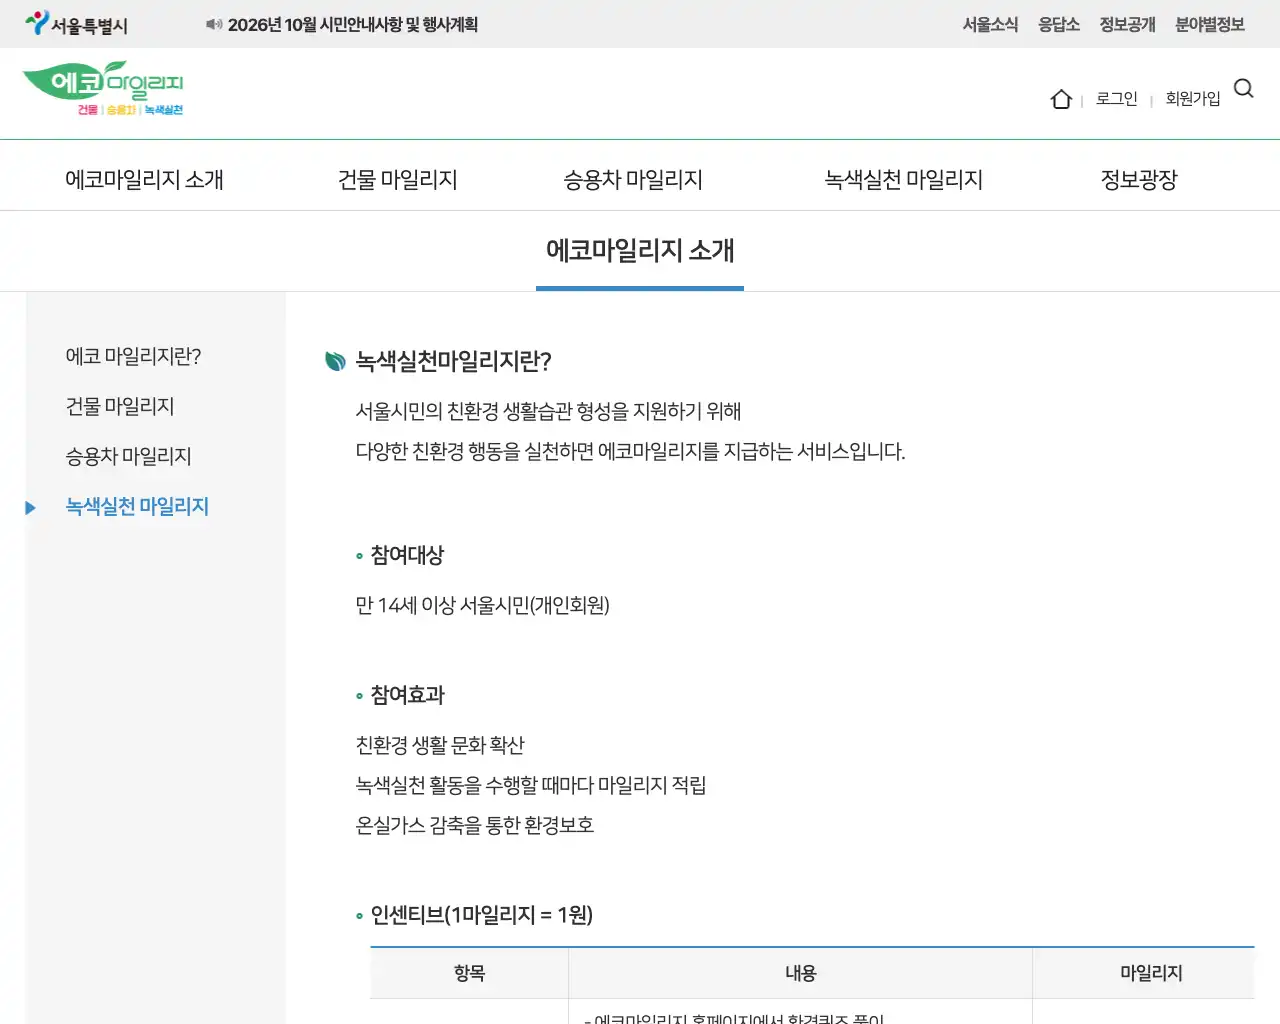
Task: Click 회원가입 to sign up
Action: coord(1193,98)
